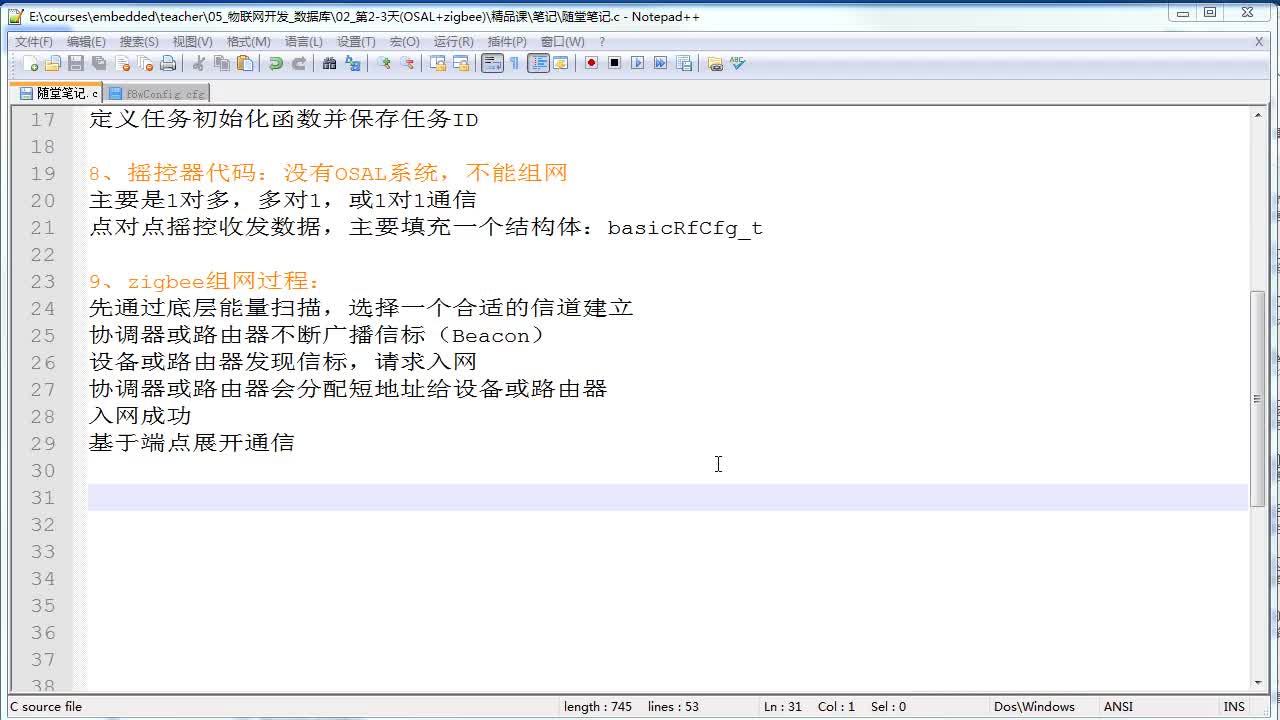Click the spell check ABC icon

pyautogui.click(x=738, y=63)
